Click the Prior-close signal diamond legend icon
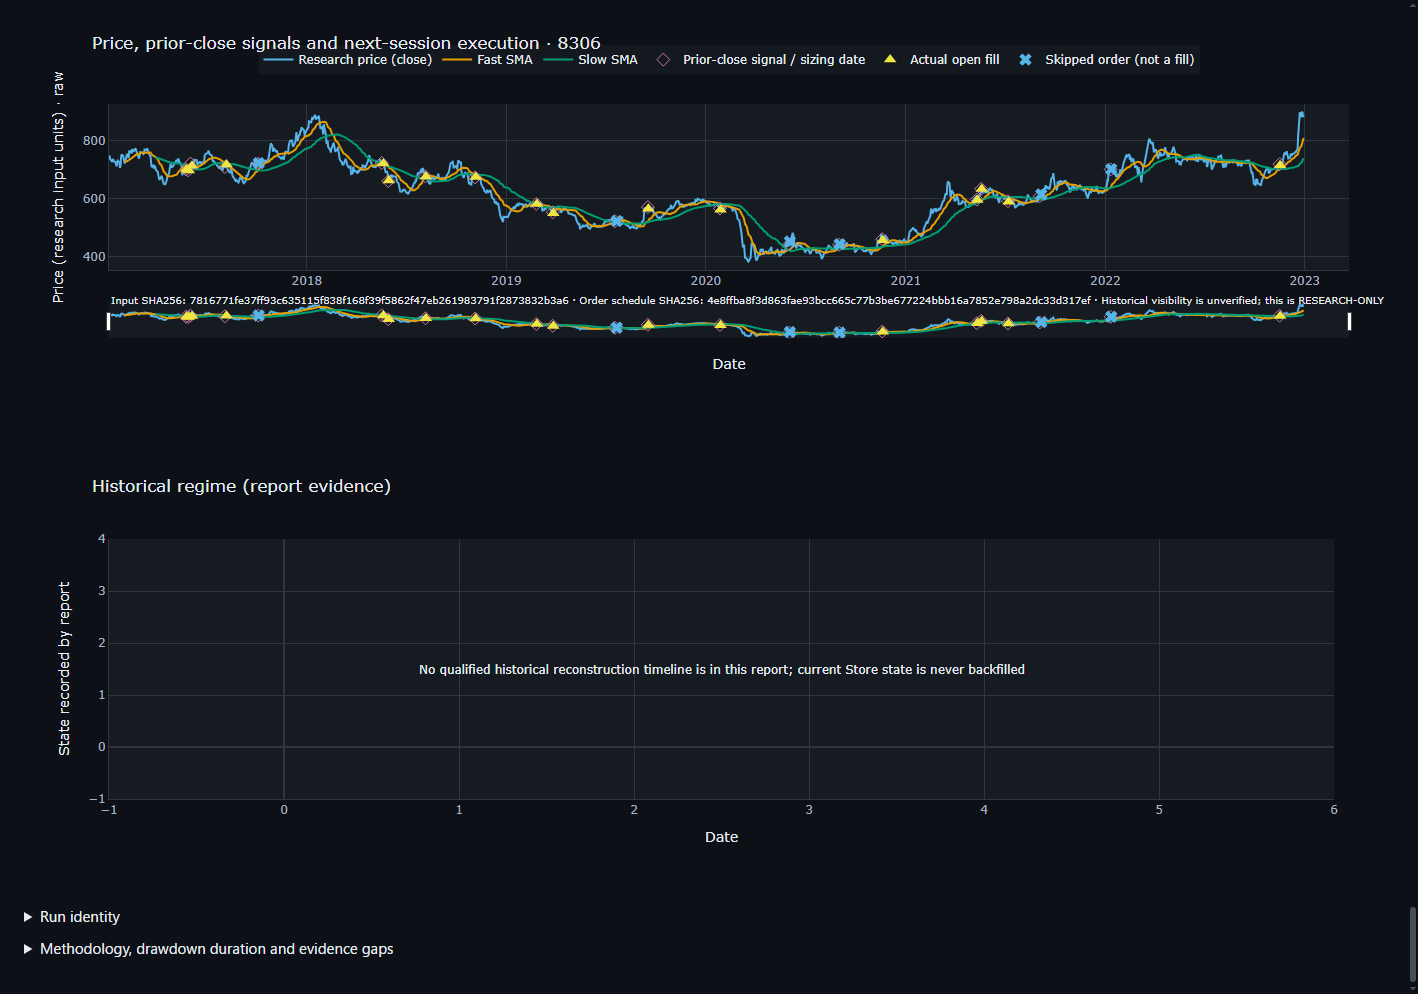Screen dimensions: 1418x994 pos(663,60)
